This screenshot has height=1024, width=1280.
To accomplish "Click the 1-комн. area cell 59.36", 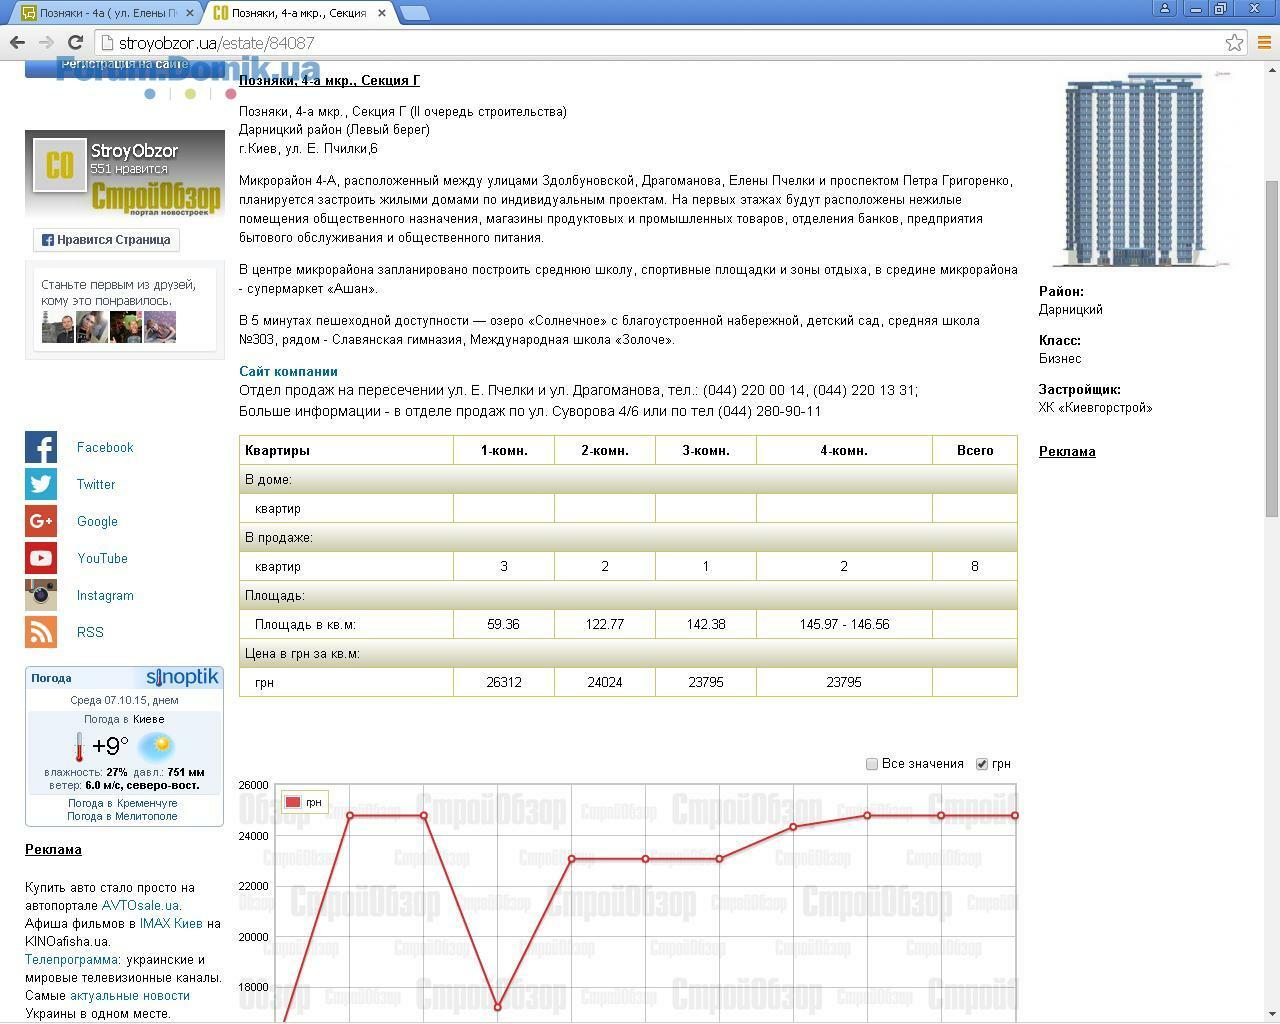I will 504,624.
